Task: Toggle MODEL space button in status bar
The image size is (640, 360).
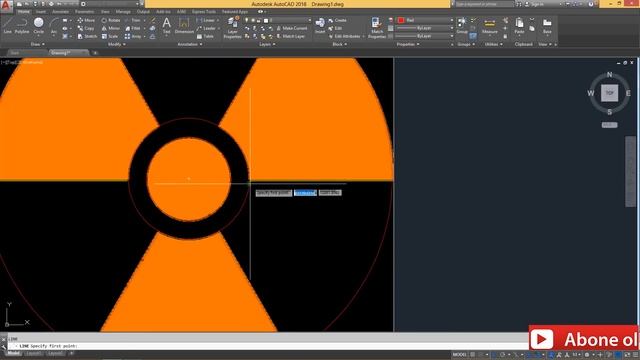Action: pyautogui.click(x=460, y=355)
